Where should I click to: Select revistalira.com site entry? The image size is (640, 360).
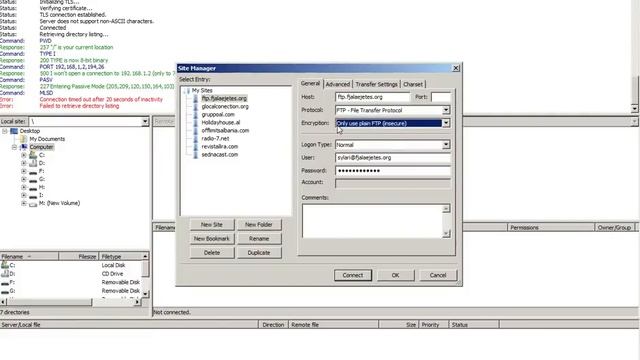tap(220, 147)
